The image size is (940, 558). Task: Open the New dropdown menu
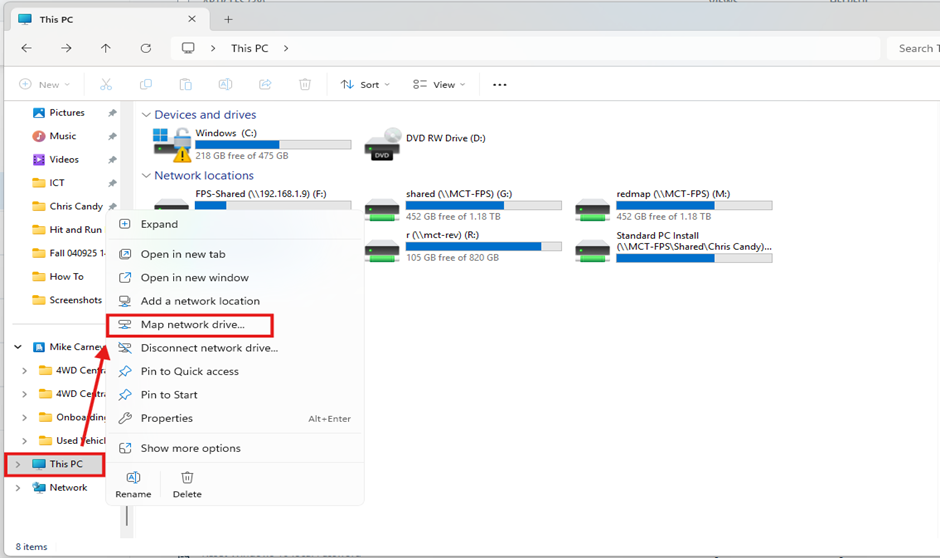tap(45, 85)
